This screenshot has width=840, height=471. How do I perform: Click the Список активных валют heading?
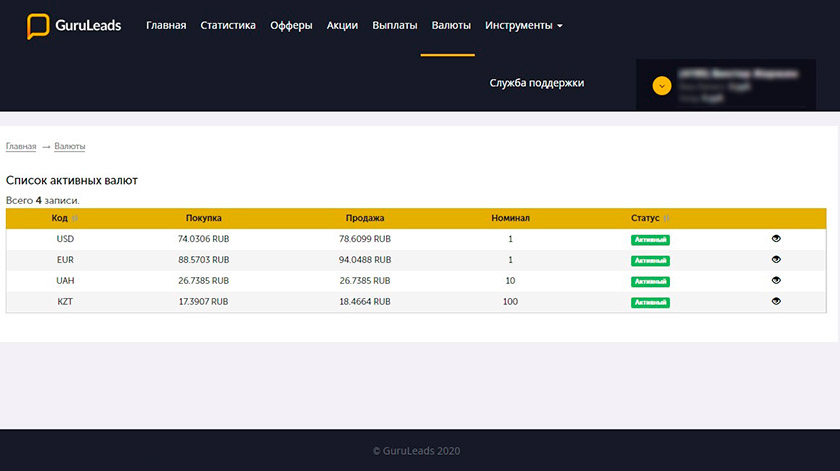point(72,181)
